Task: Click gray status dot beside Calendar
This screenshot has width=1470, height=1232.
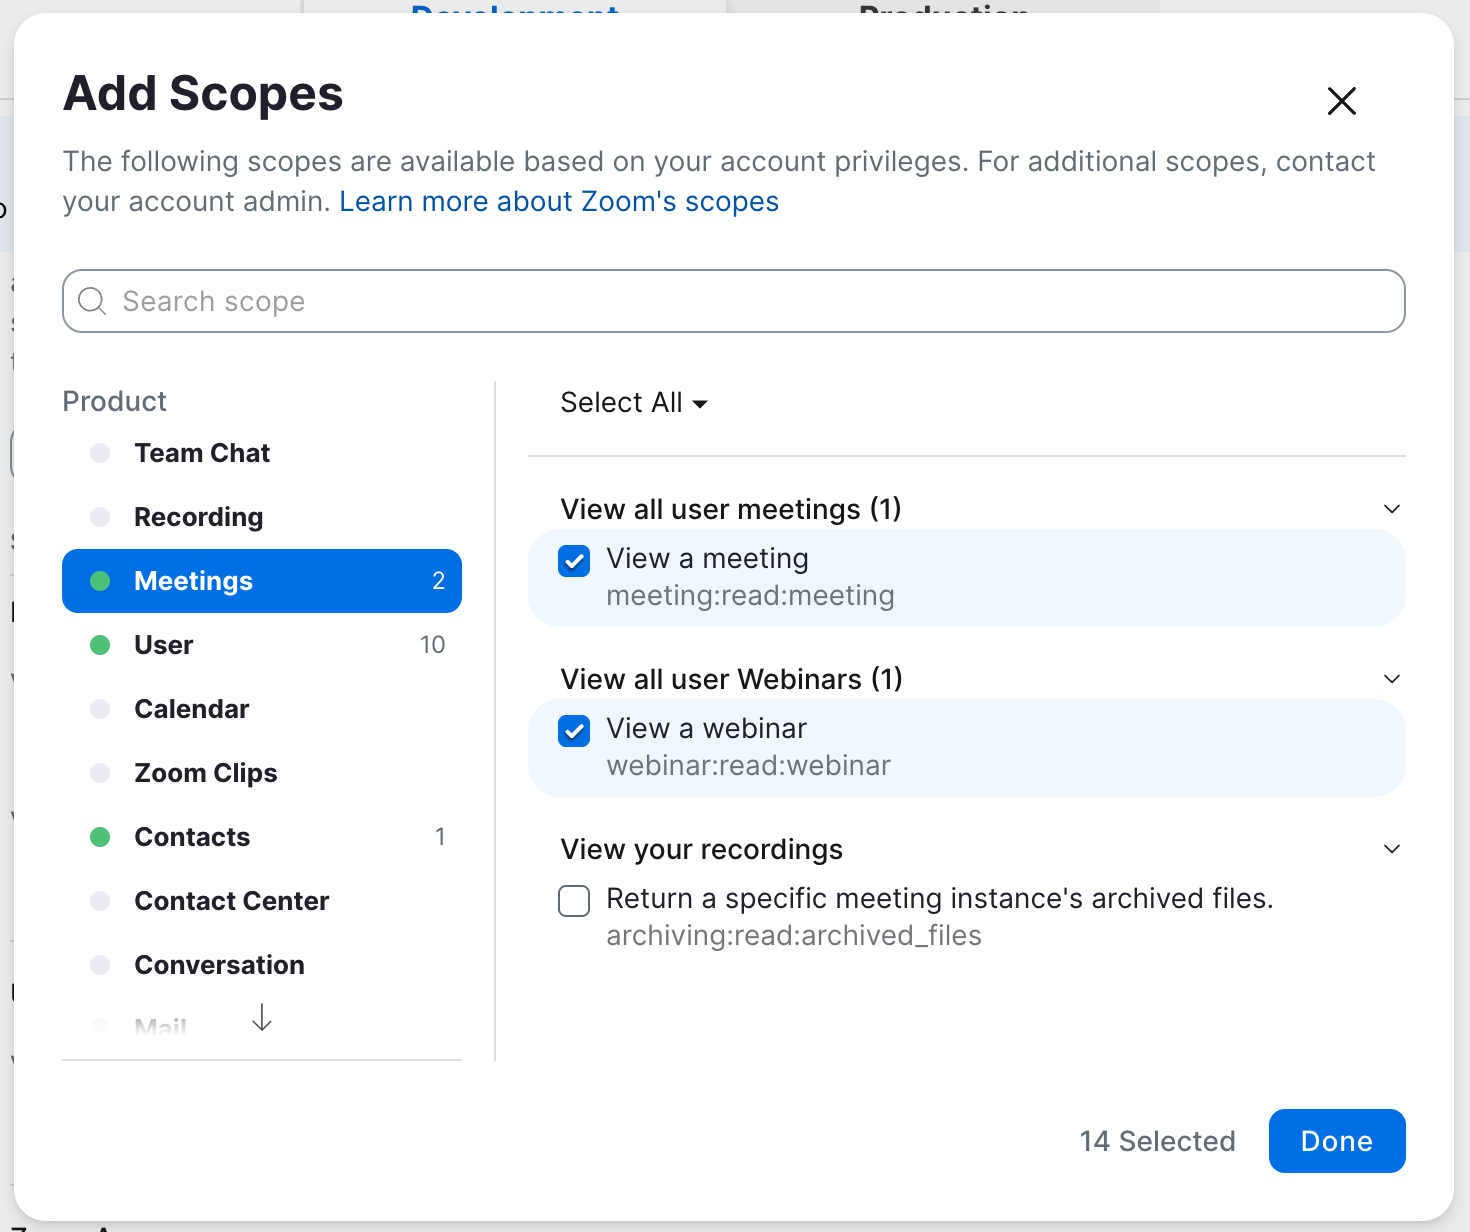Action: click(x=100, y=709)
